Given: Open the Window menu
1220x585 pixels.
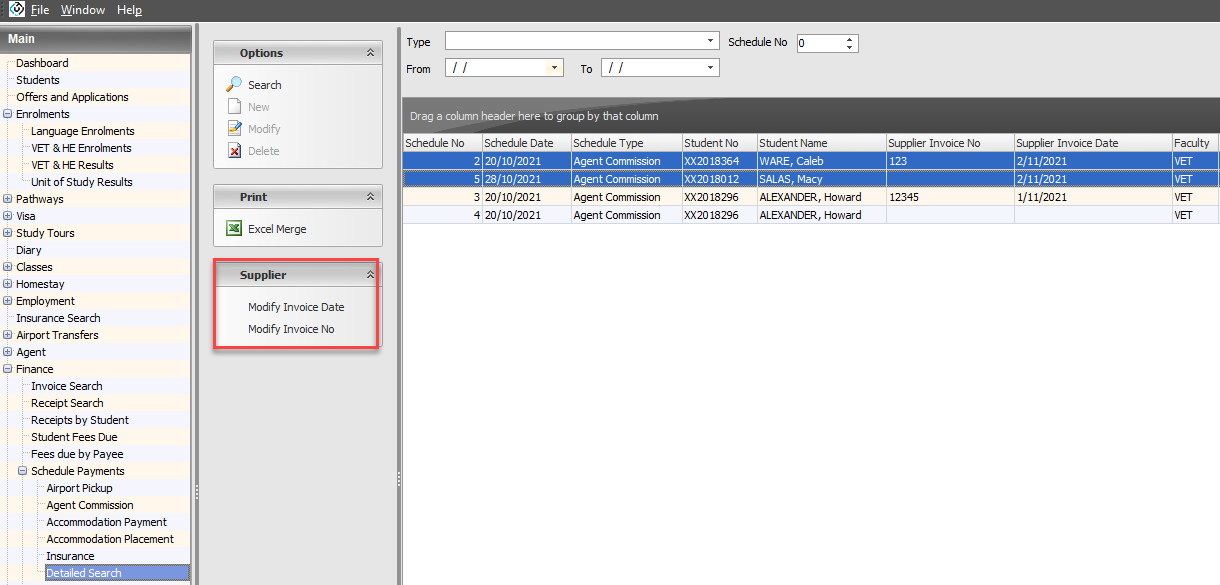Looking at the screenshot, I should [x=82, y=10].
